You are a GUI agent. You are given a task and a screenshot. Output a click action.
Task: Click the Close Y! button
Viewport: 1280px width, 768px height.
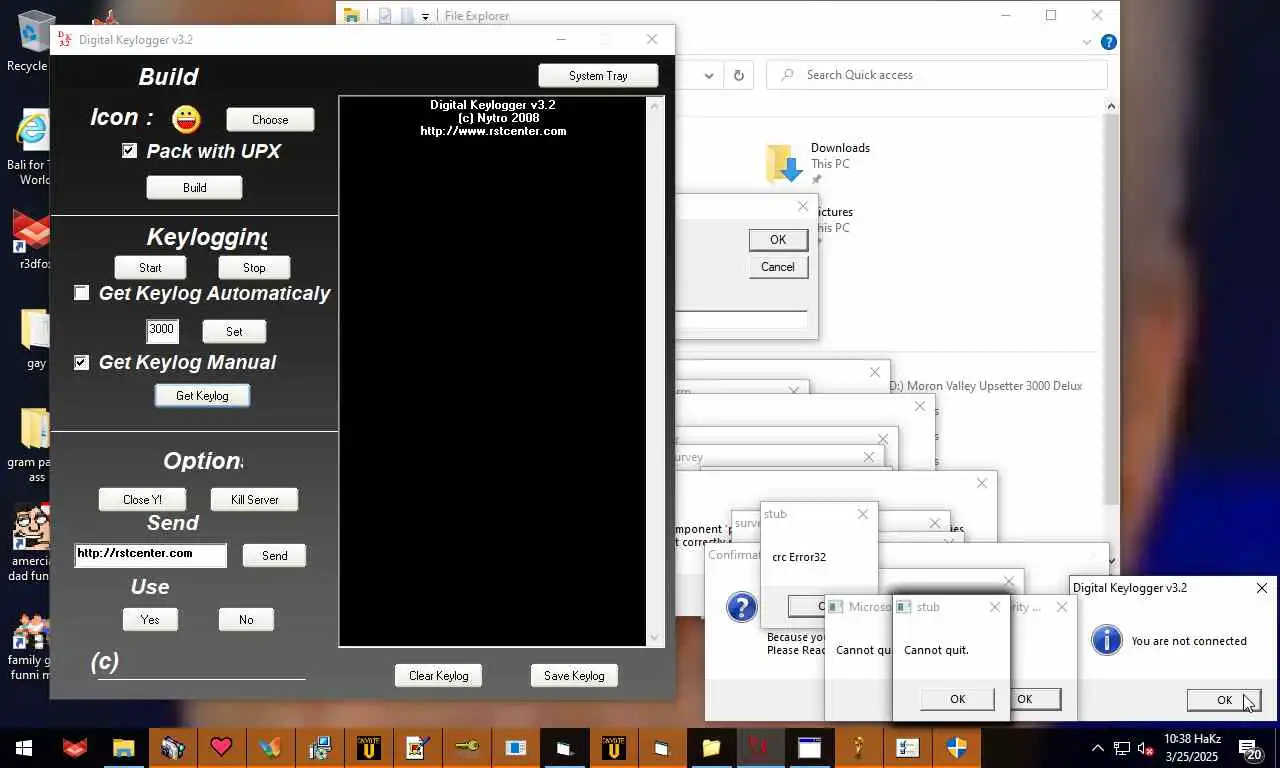click(x=142, y=500)
